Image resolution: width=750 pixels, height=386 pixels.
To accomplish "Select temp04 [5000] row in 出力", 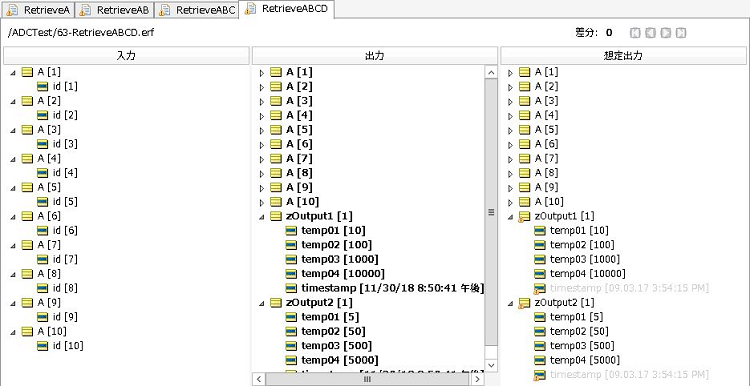I will coord(332,360).
